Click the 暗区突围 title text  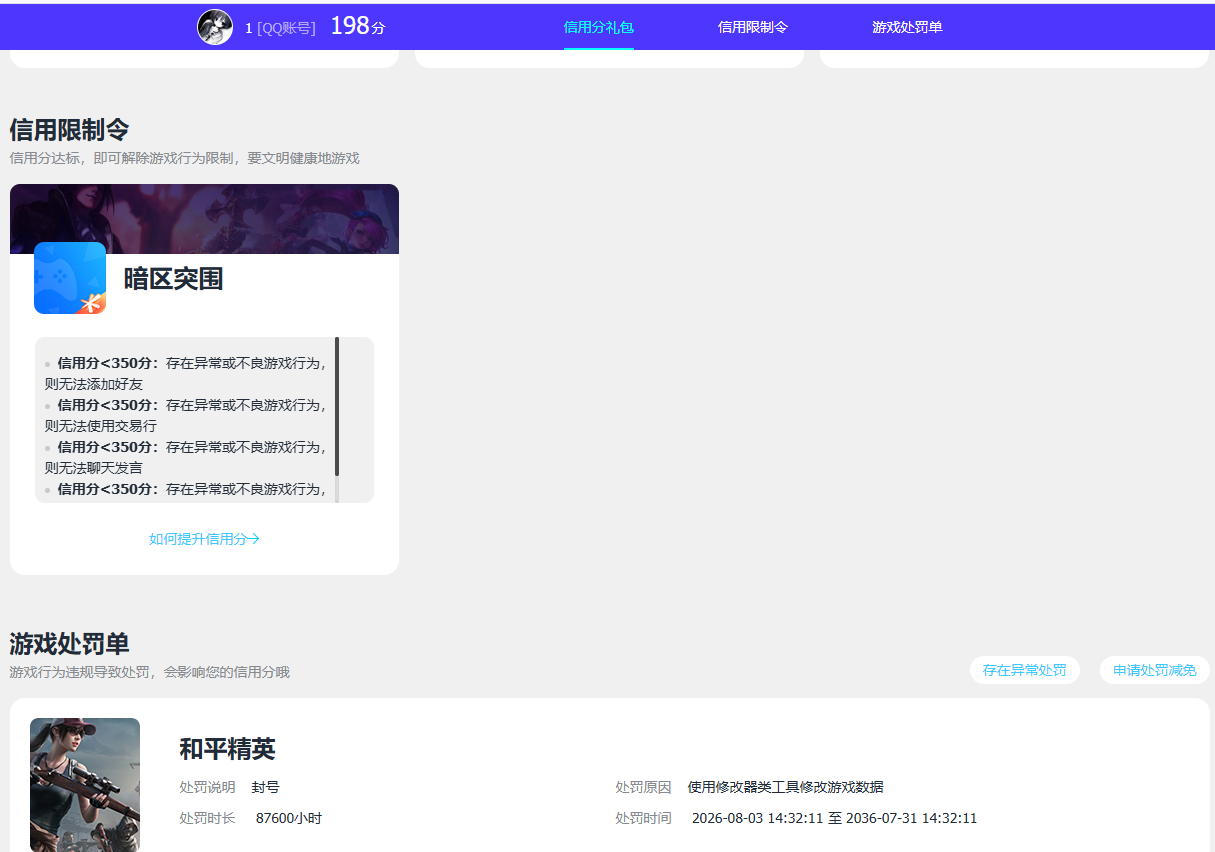click(173, 279)
